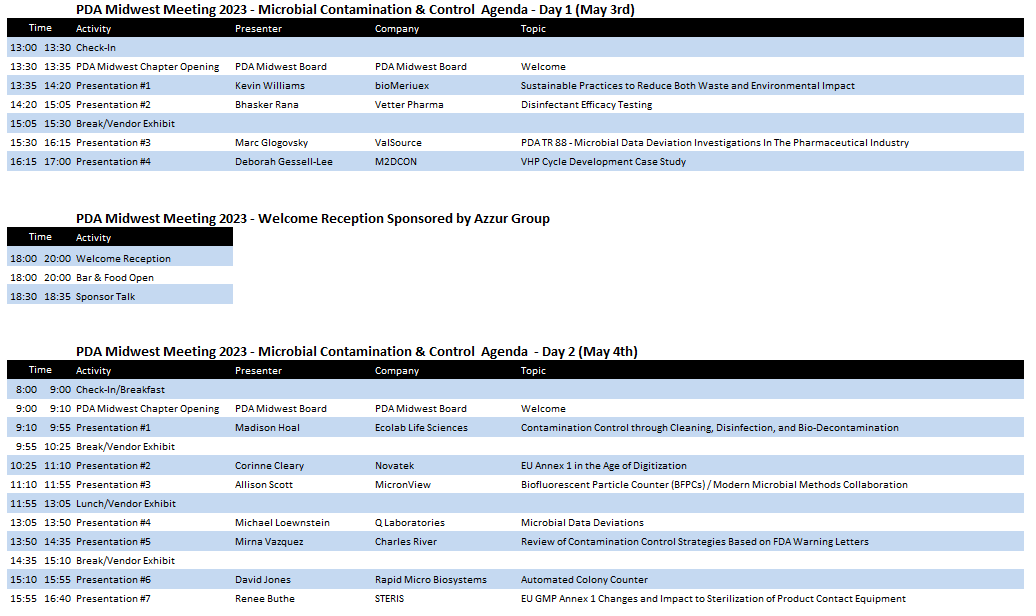
Task: Click the PDA TR 88 topic cell
Action: (x=714, y=143)
